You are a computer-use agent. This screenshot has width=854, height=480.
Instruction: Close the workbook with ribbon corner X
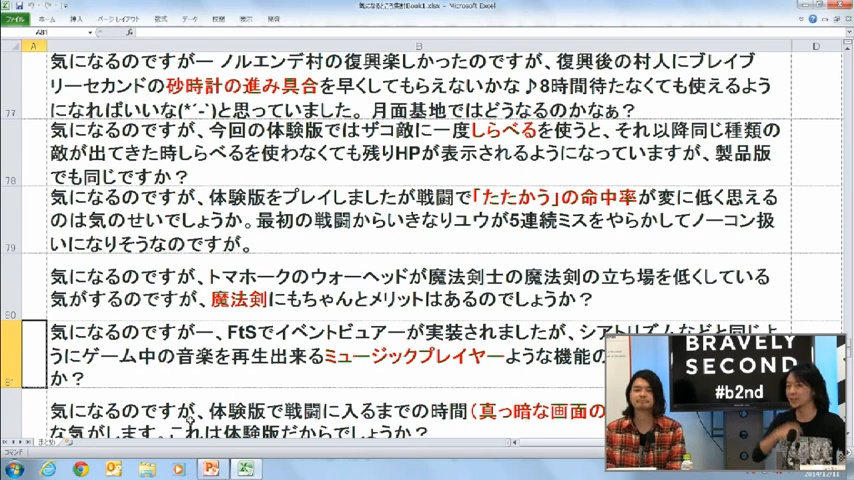coord(847,19)
